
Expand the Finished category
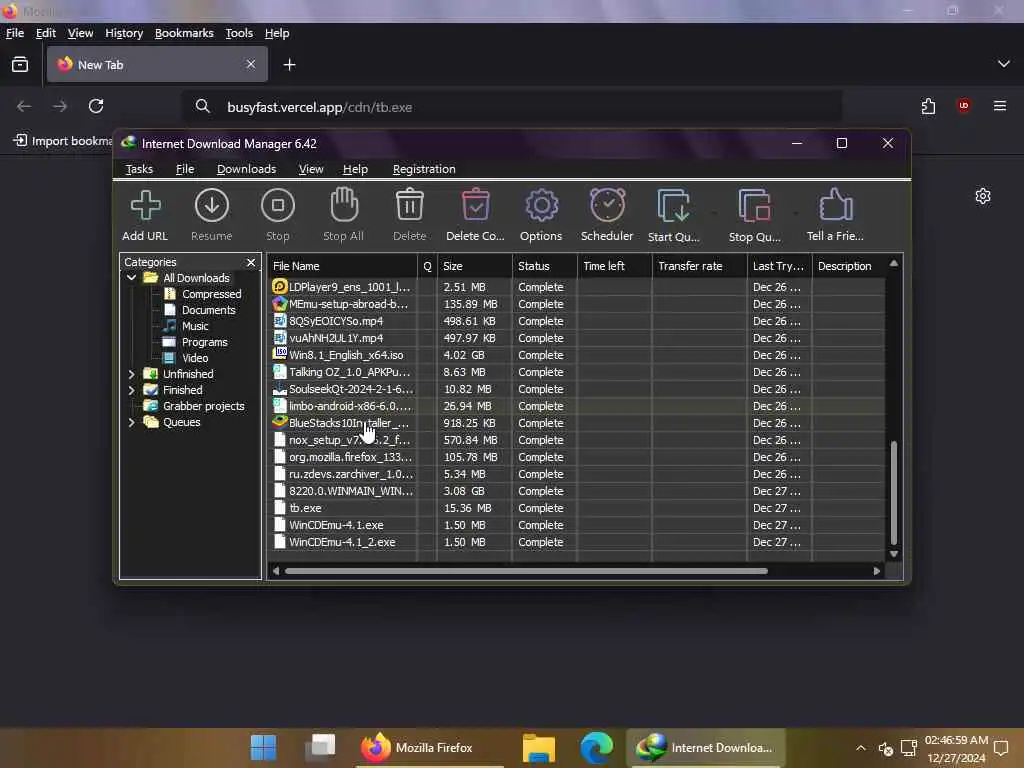click(131, 390)
